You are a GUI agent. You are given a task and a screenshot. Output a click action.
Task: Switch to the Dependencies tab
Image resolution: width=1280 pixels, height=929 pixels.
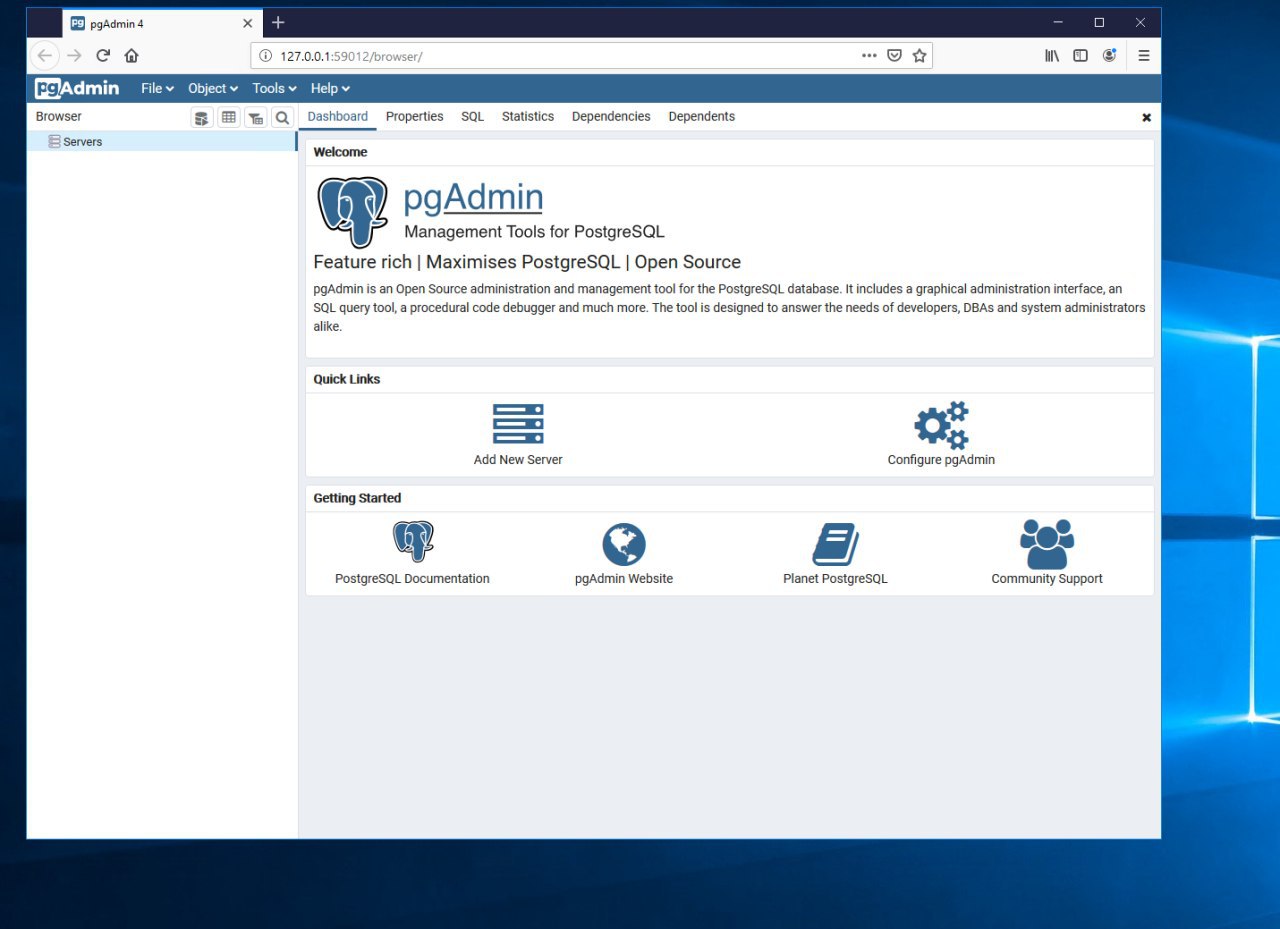point(611,117)
